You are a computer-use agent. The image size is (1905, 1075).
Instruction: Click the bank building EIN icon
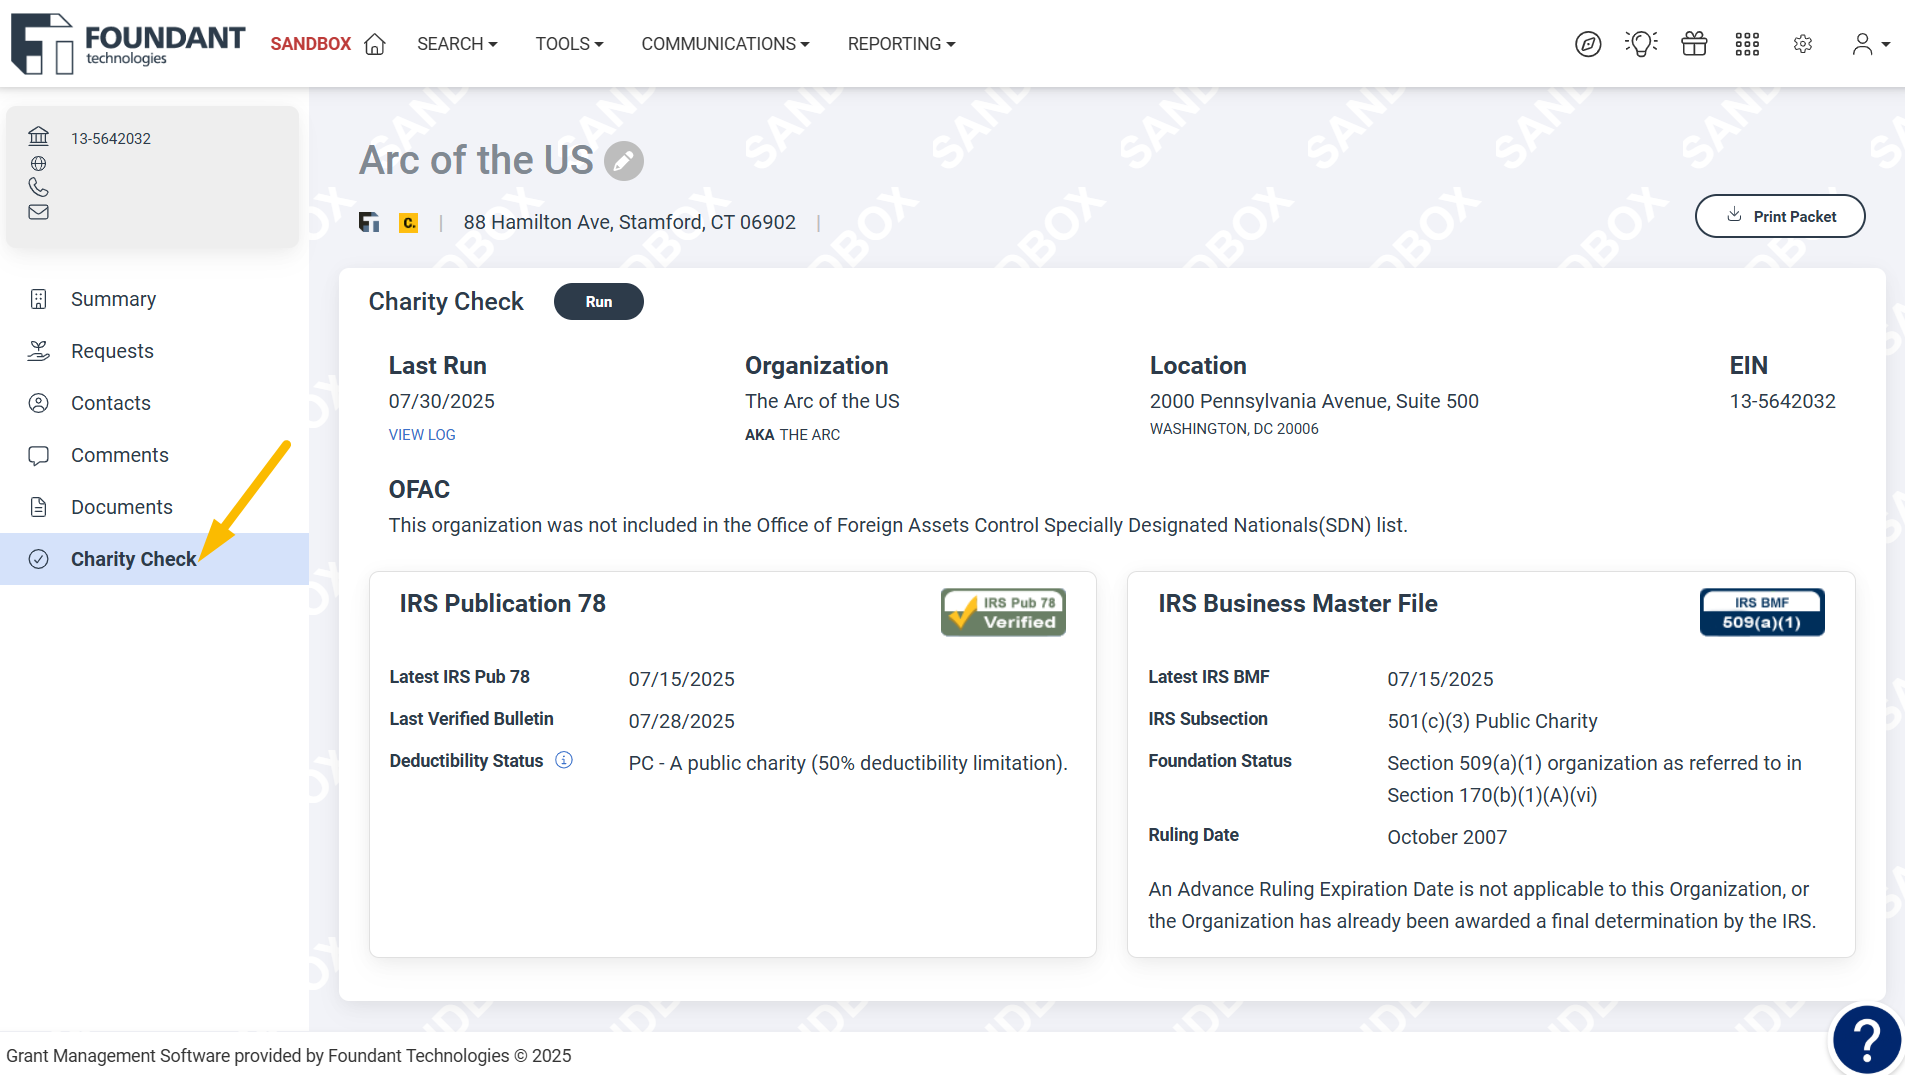[38, 136]
